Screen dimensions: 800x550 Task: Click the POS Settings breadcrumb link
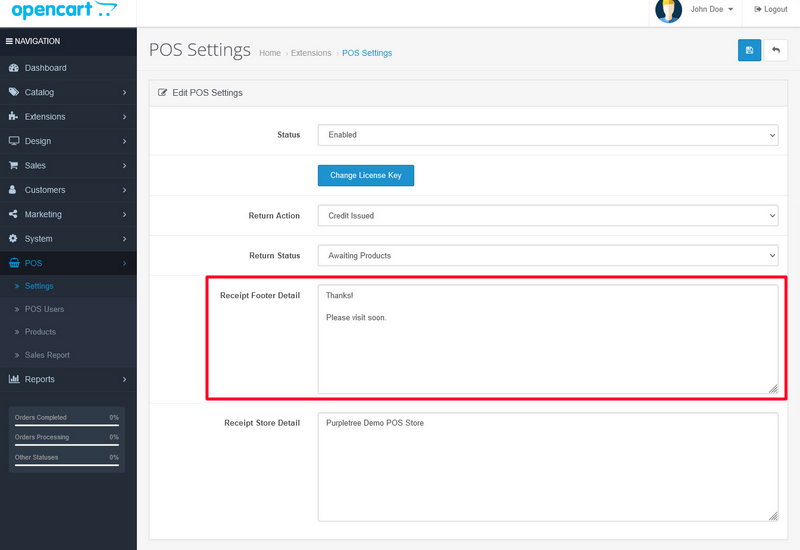click(367, 53)
